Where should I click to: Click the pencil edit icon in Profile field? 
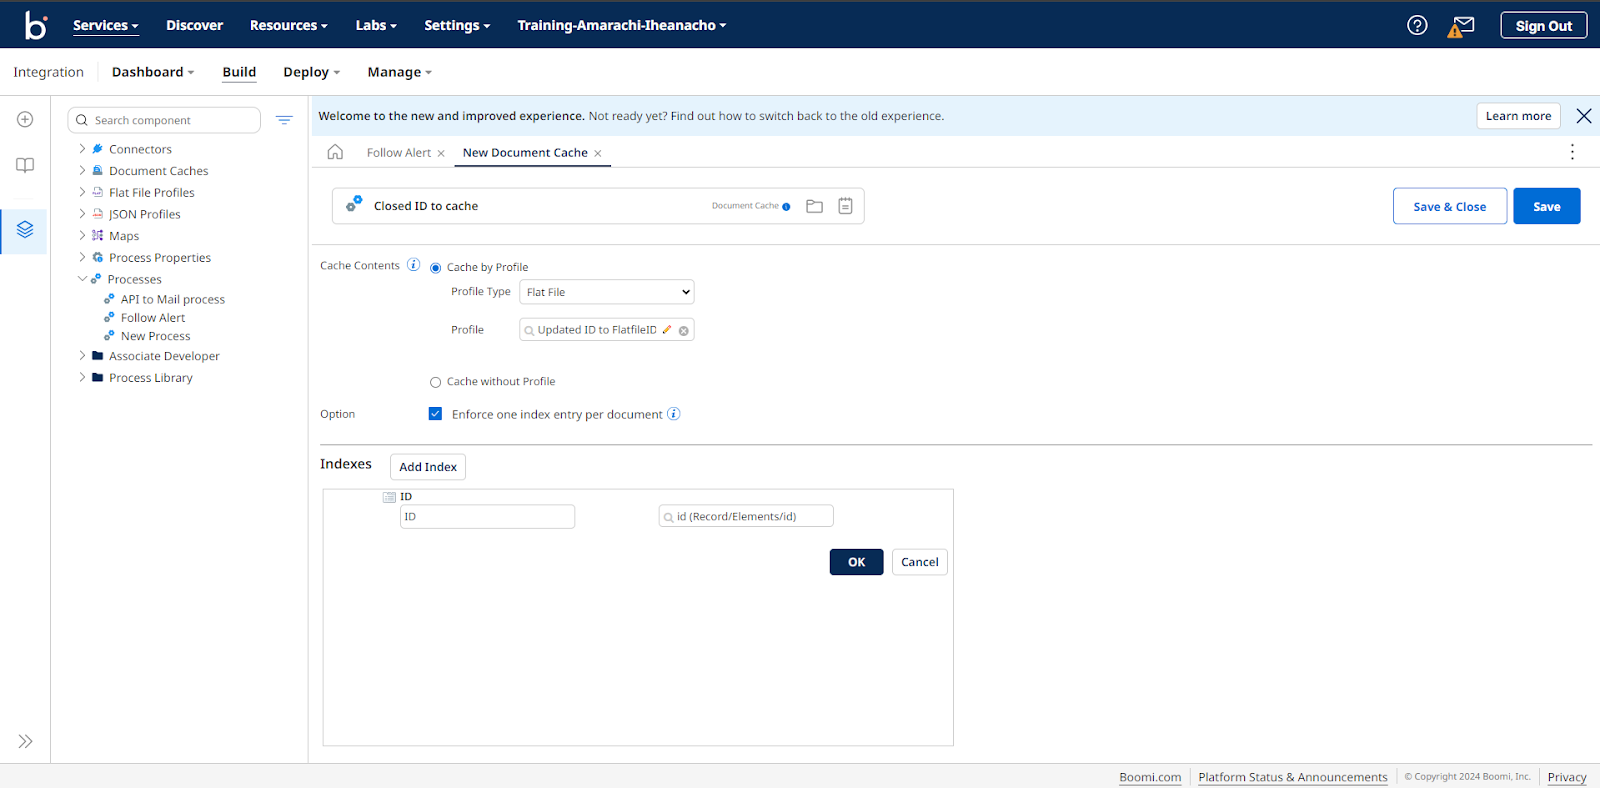pyautogui.click(x=667, y=330)
